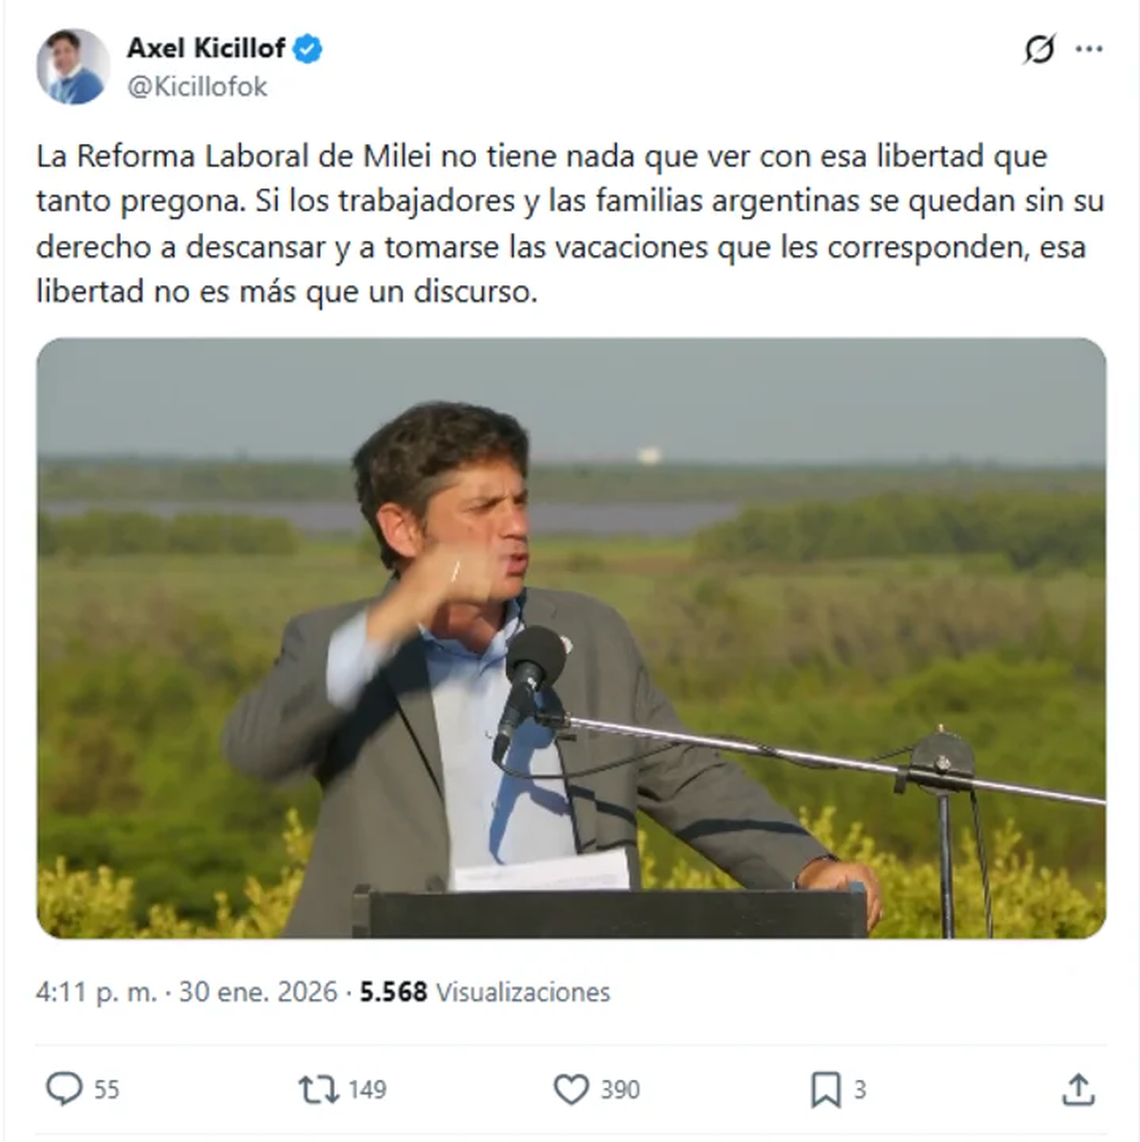Viewport: 1140px width, 1142px height.
Task: Open the three-dot more options menu
Action: pyautogui.click(x=1089, y=50)
